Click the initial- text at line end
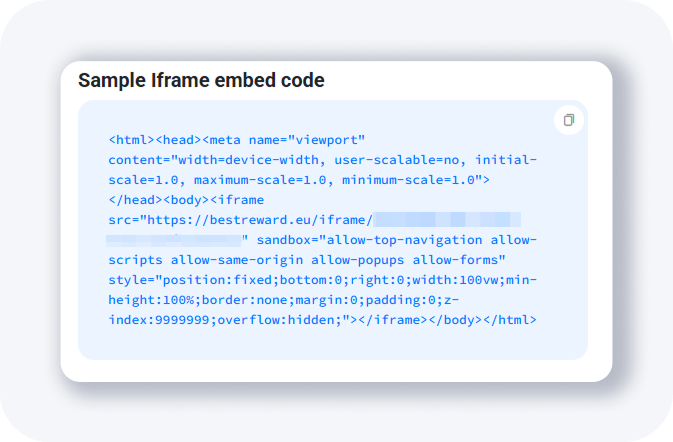 [509, 159]
